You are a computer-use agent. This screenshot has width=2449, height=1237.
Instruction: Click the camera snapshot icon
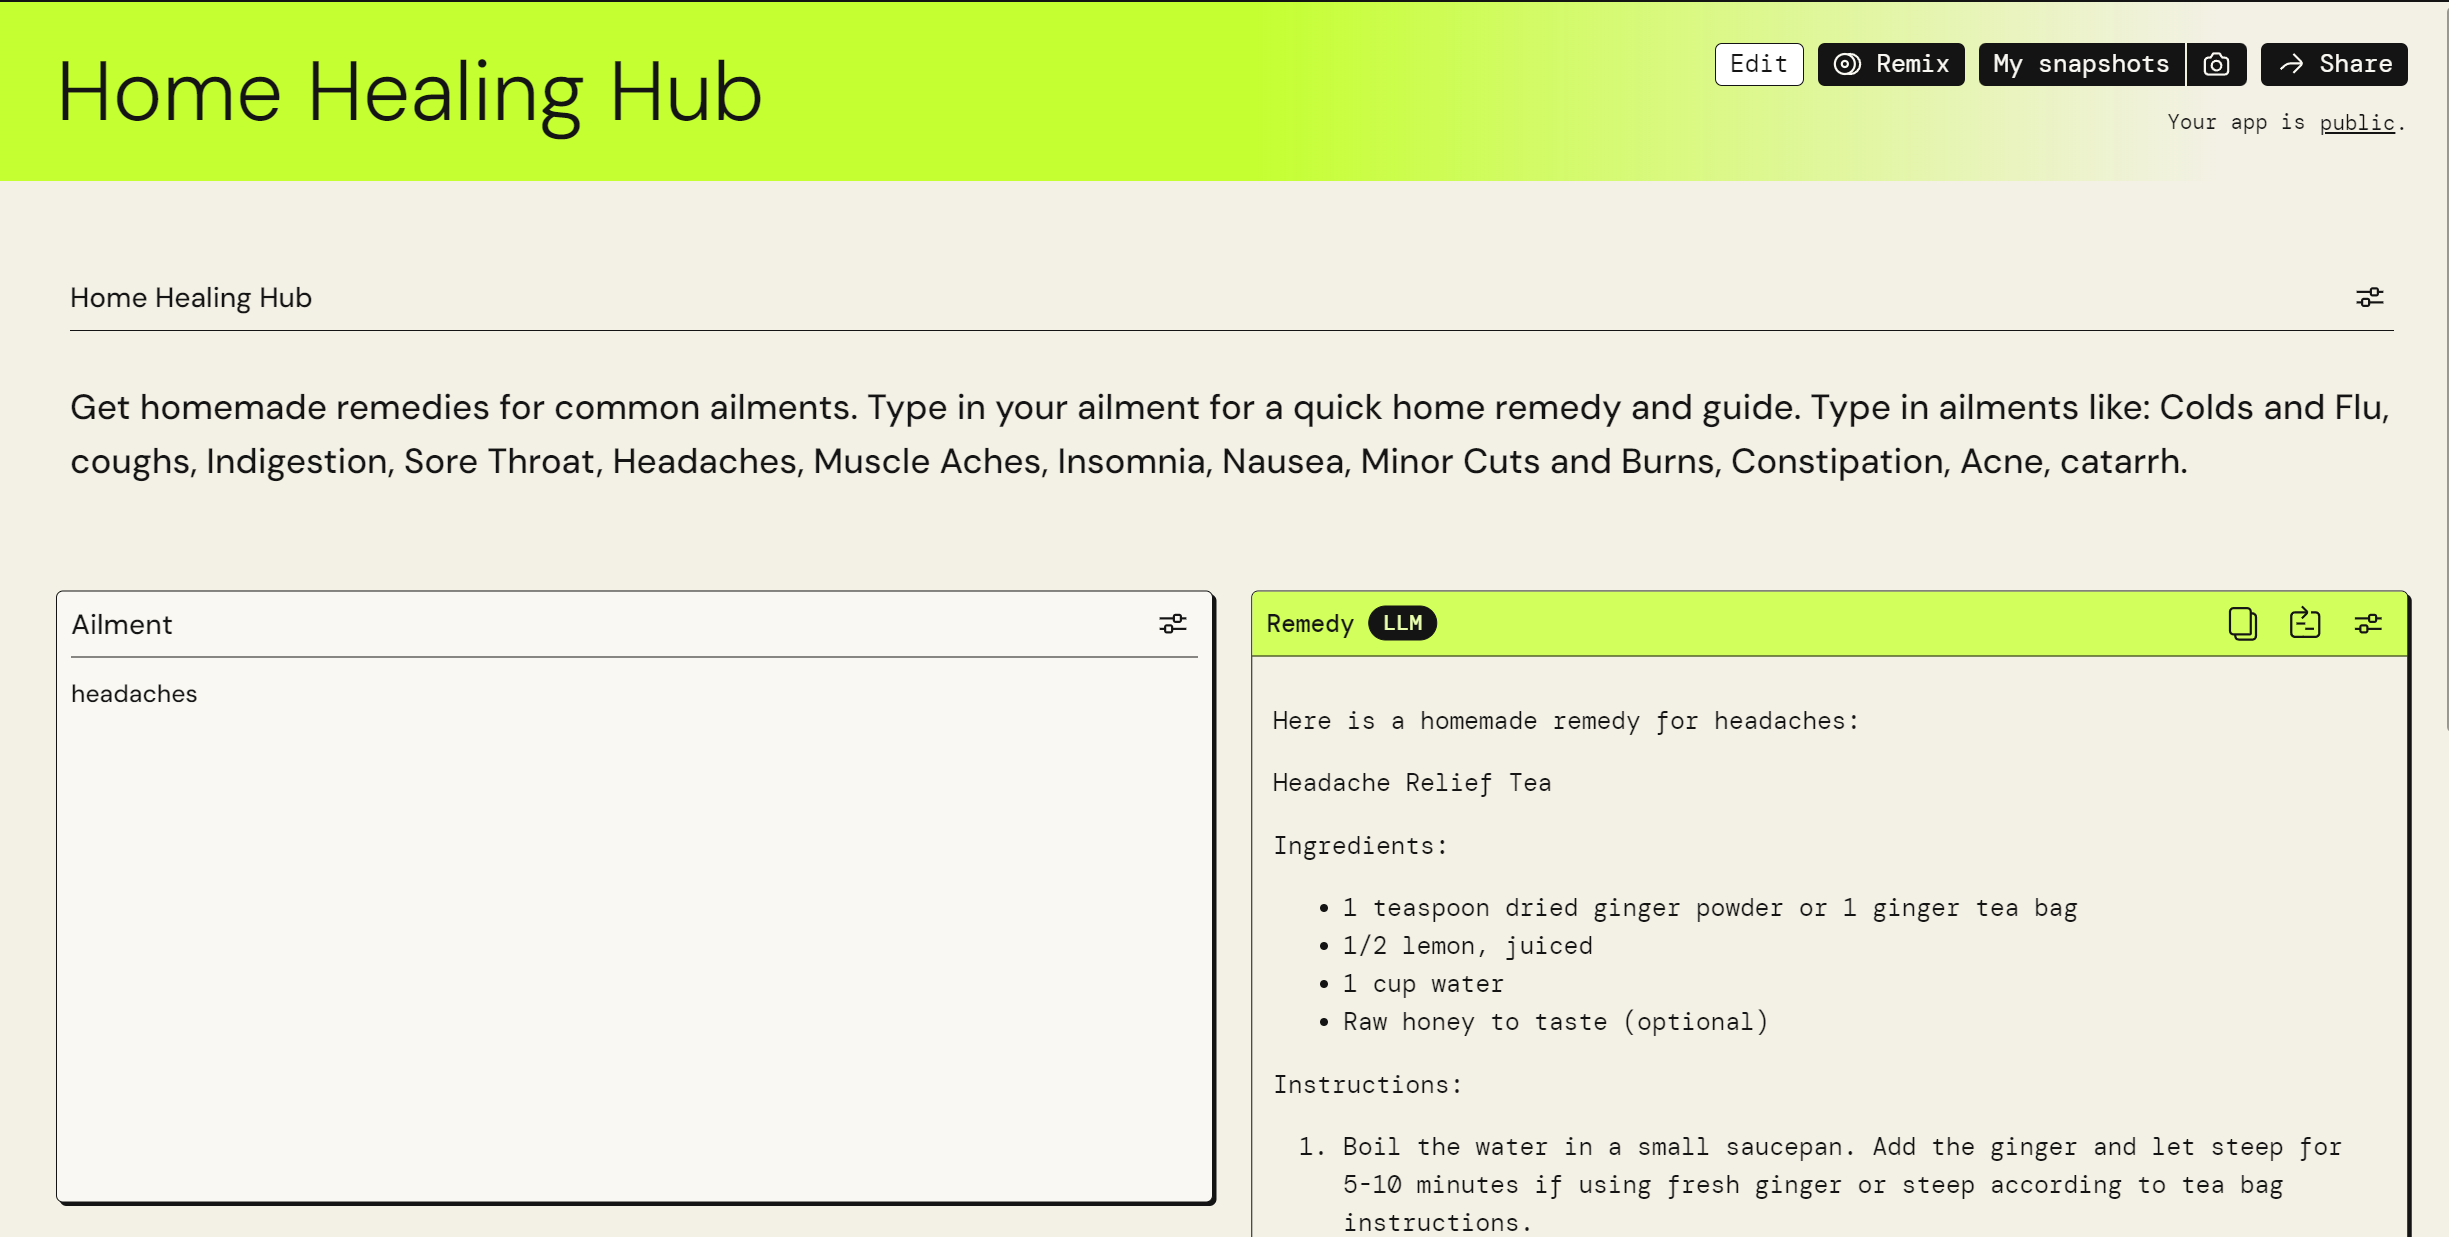[x=2216, y=64]
